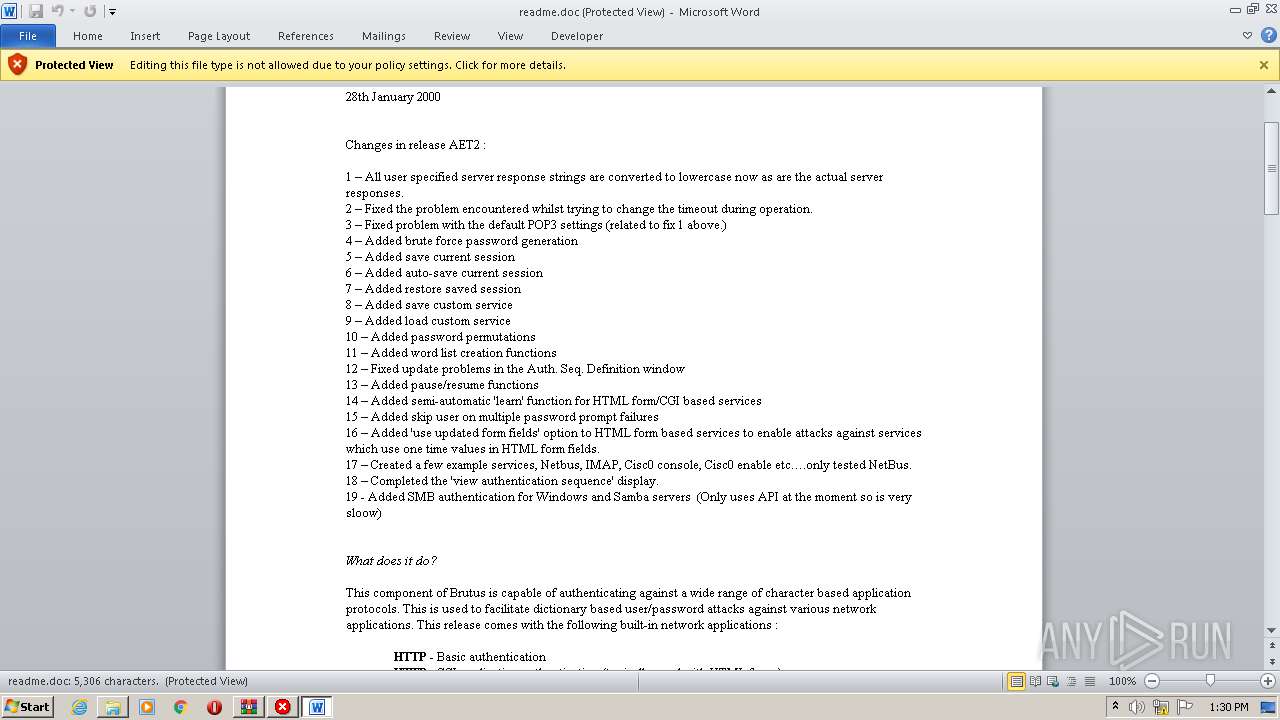Click line '9 – Added load custom service'
1280x720 pixels.
click(428, 321)
